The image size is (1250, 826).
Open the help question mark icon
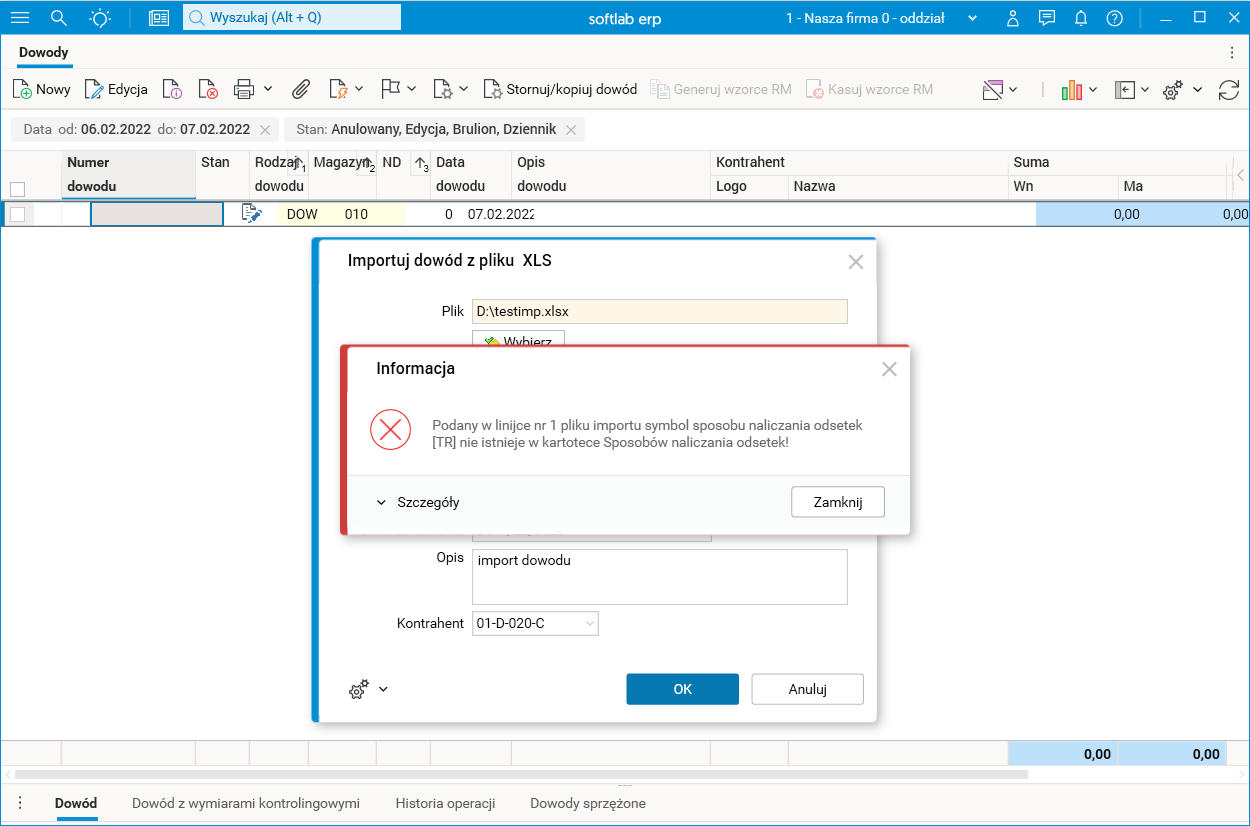coord(1115,18)
